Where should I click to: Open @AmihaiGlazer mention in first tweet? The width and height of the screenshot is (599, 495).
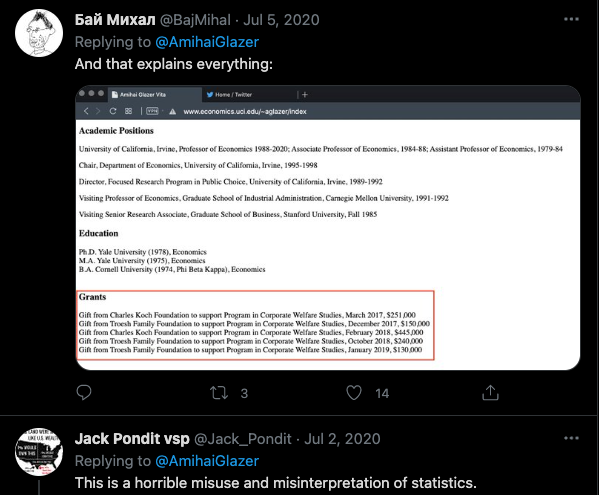click(207, 42)
